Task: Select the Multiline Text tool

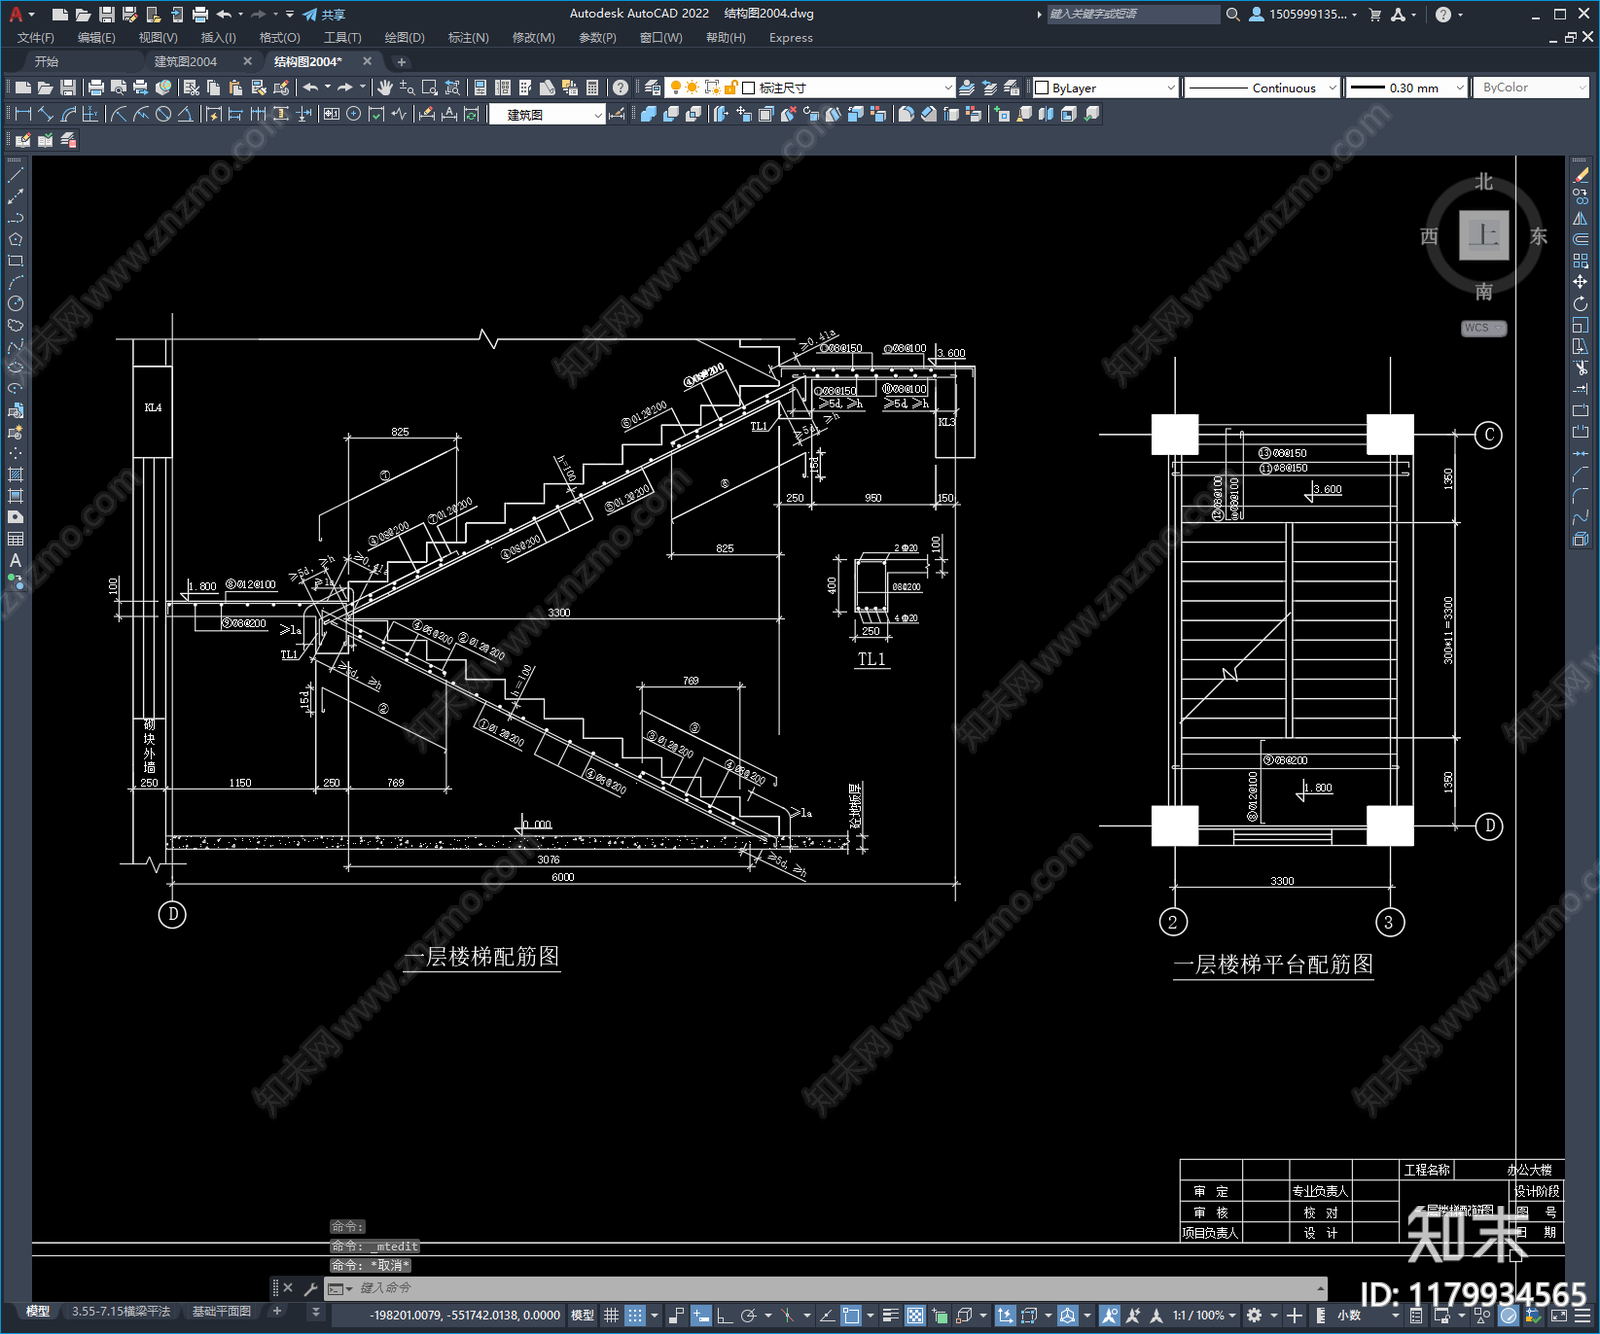Action: tap(15, 561)
